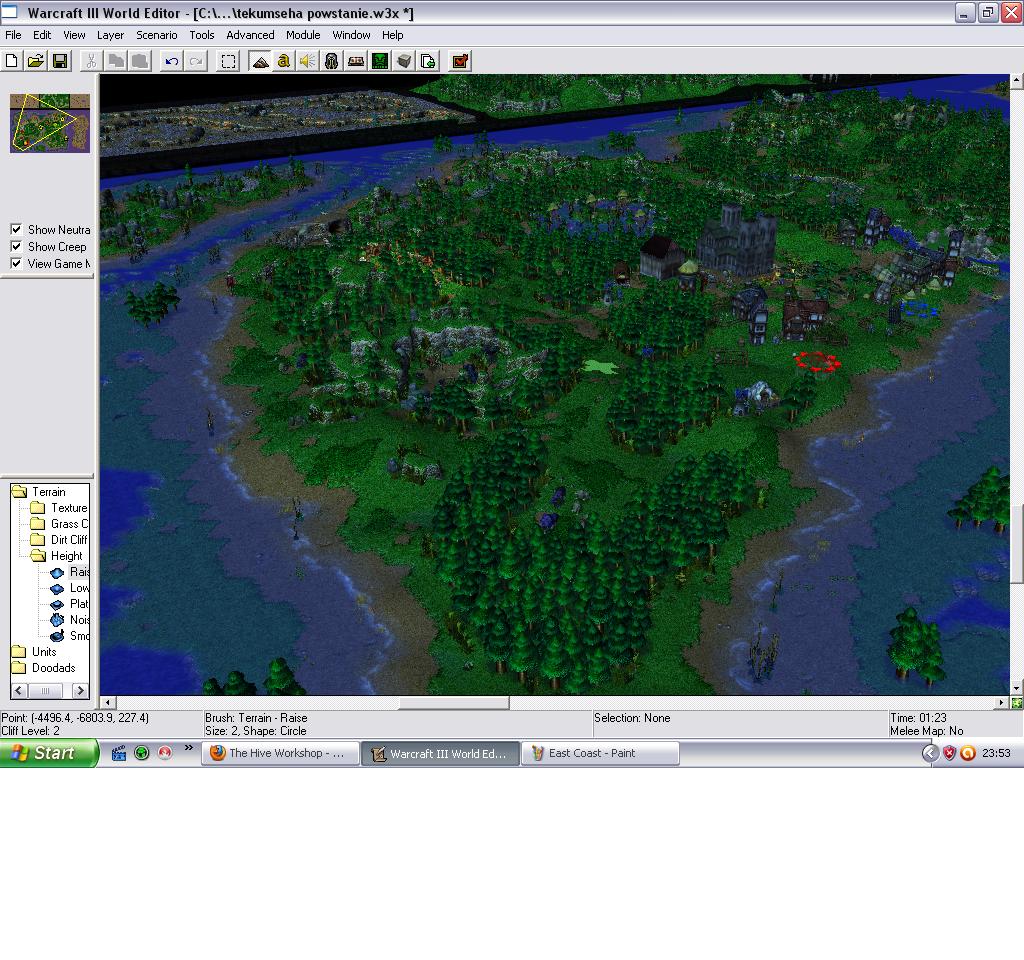Viewport: 1024px width, 960px height.
Task: Click the Redo arrow icon
Action: click(x=195, y=61)
